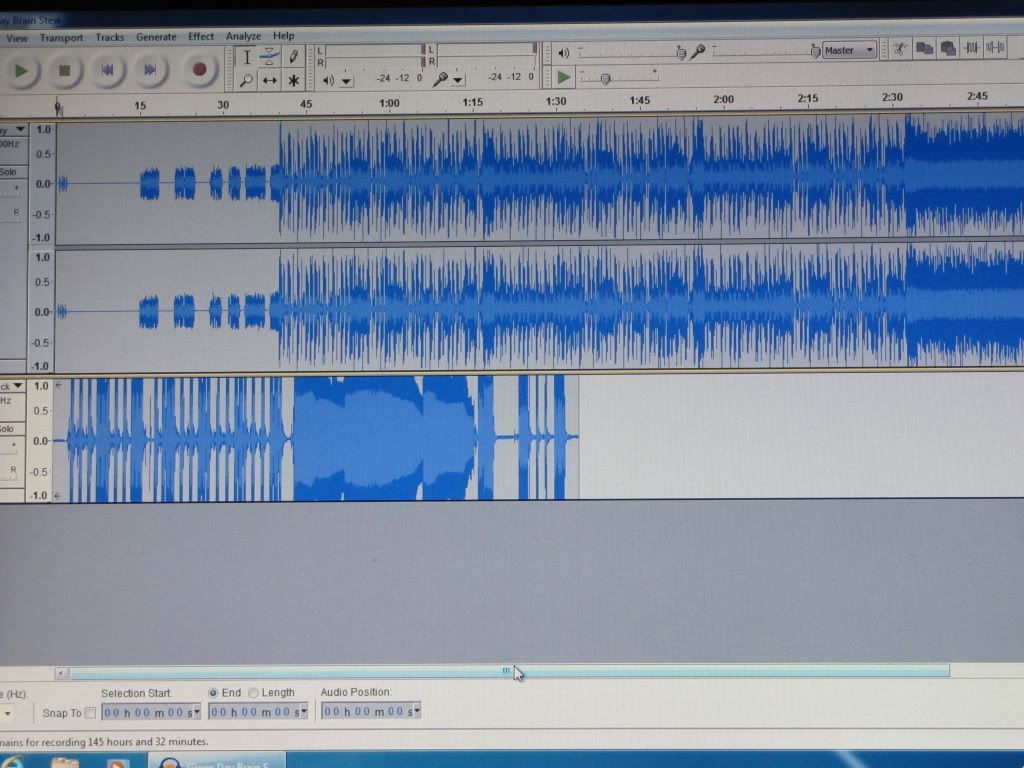
Task: Open the Generate menu
Action: click(x=156, y=37)
